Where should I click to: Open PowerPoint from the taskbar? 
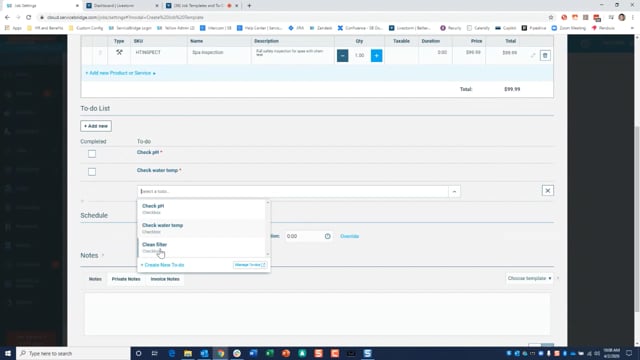point(286,353)
